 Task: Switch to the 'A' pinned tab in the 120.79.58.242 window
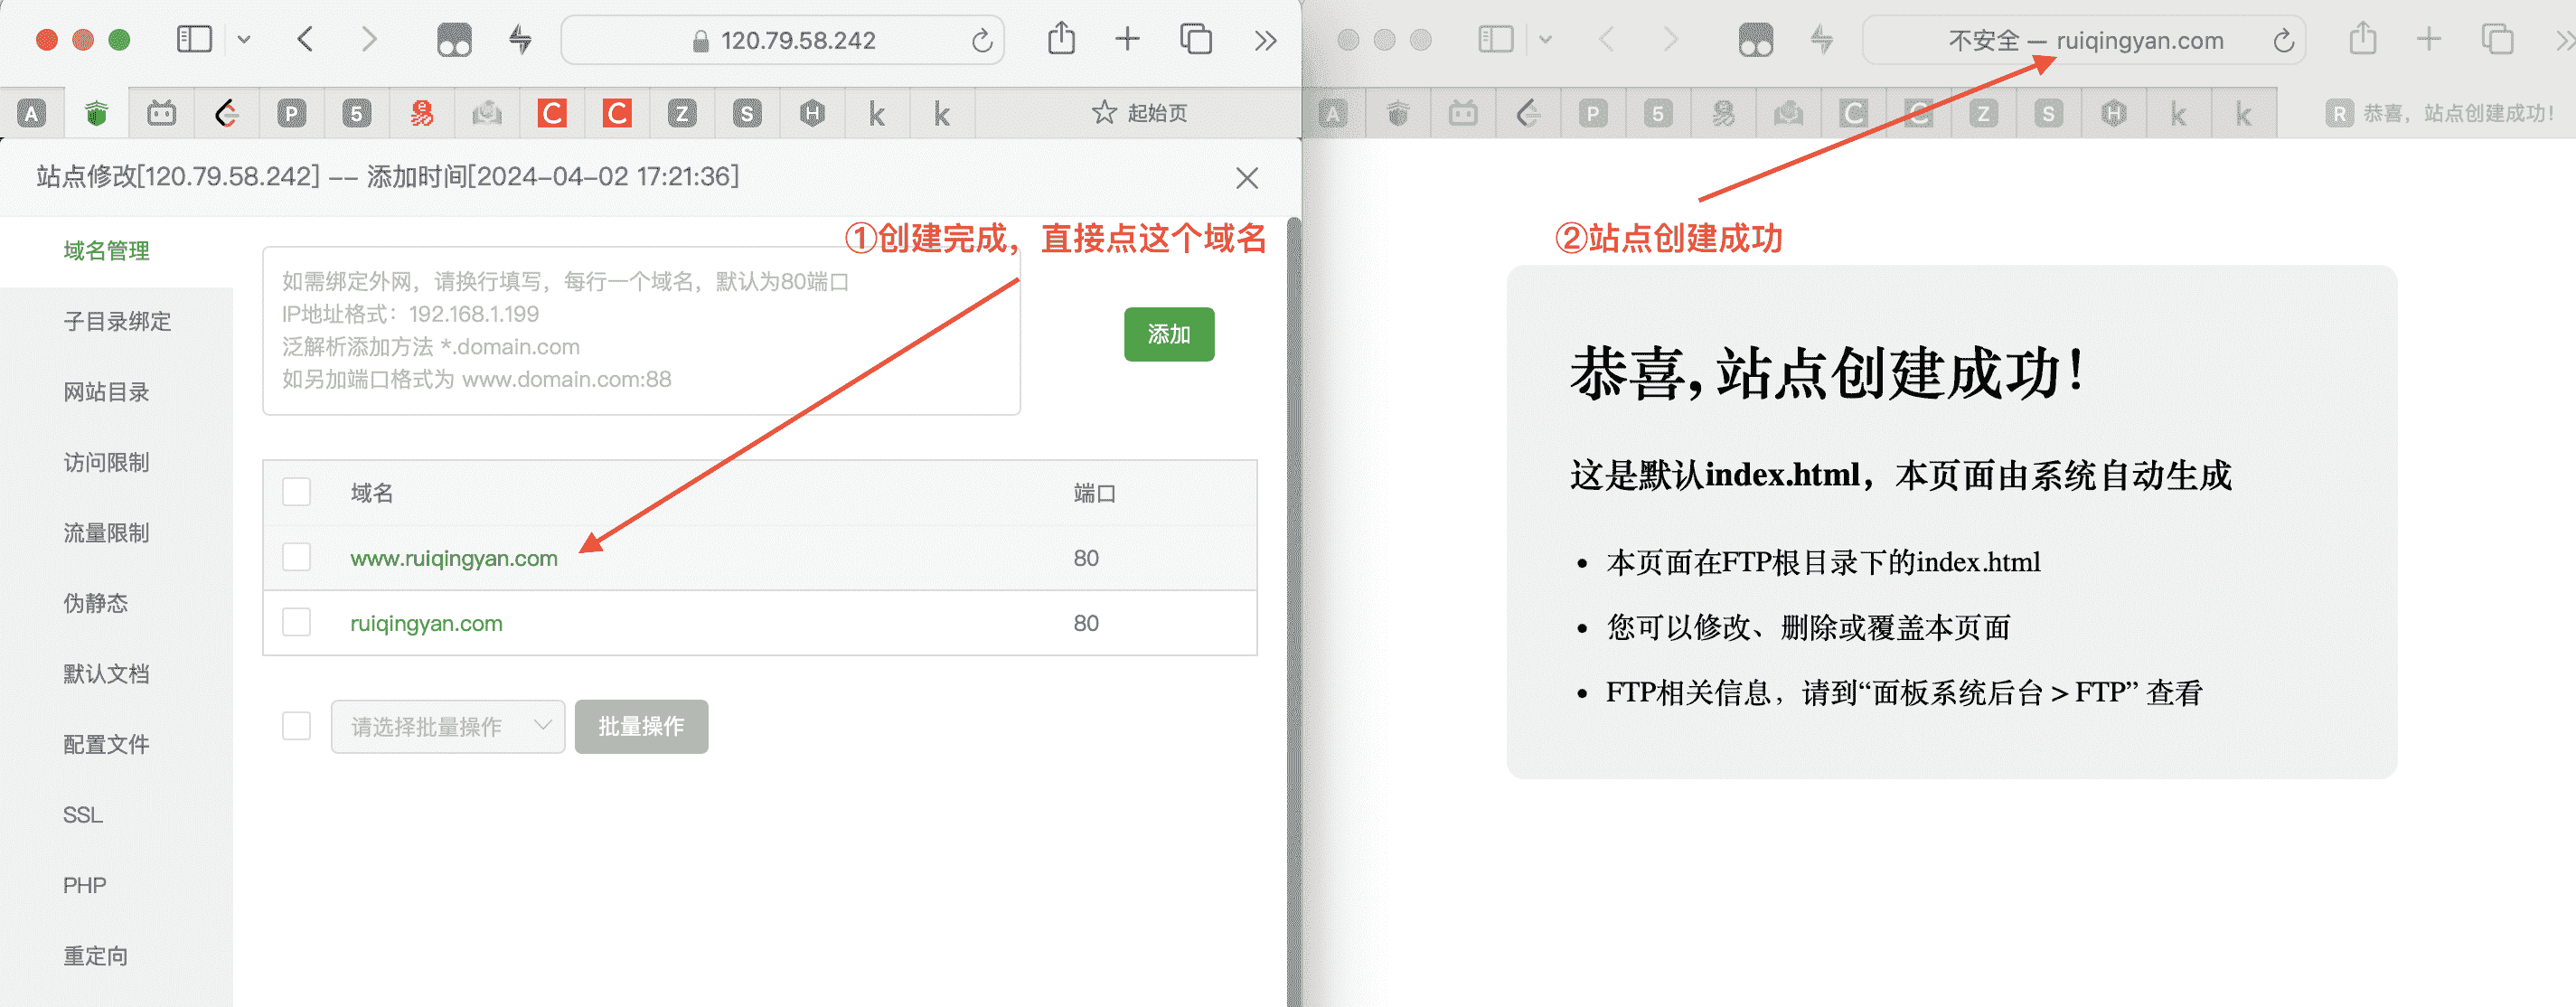(x=32, y=113)
